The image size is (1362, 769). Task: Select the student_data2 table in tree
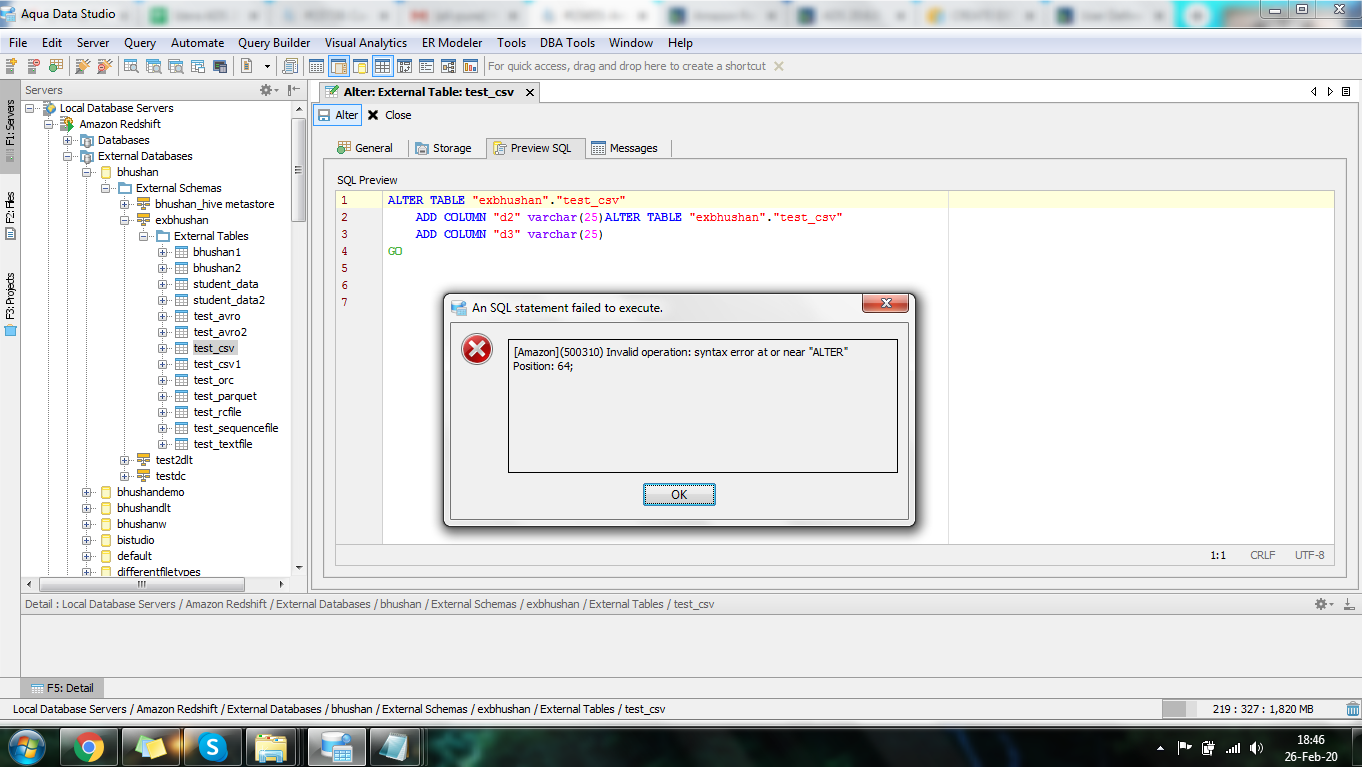(229, 300)
